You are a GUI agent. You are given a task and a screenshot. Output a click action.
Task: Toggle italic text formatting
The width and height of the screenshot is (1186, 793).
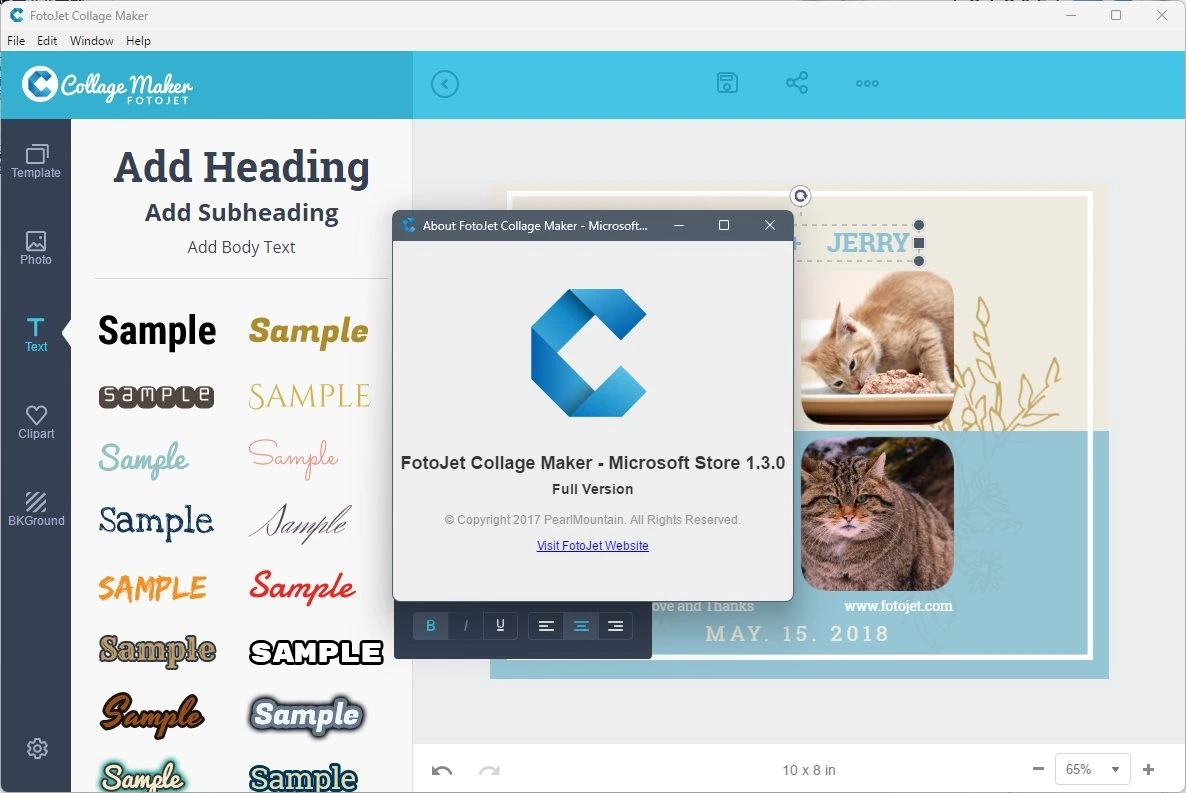point(465,626)
